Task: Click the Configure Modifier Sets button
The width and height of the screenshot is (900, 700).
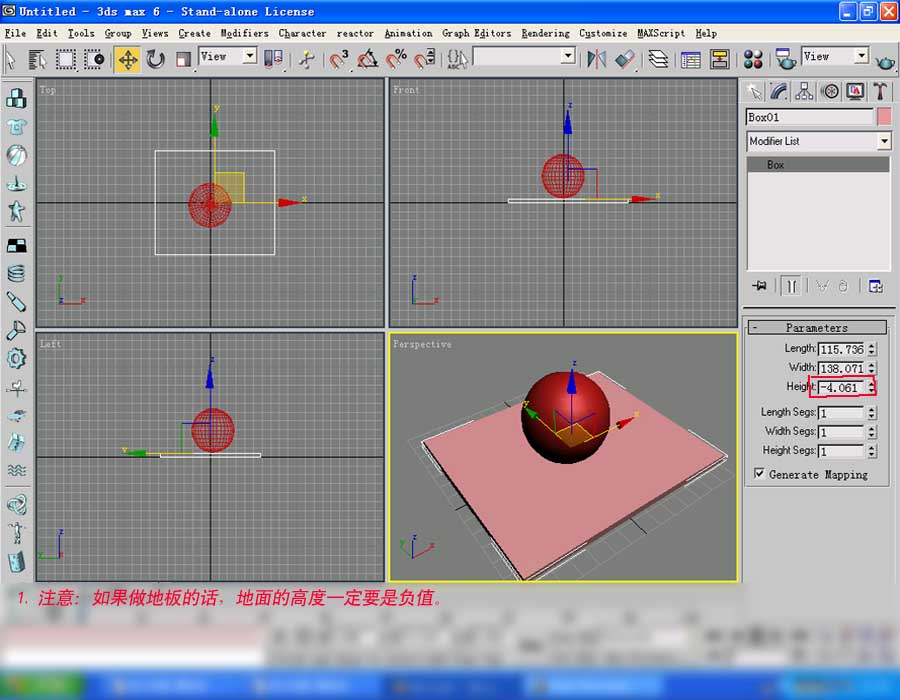Action: point(876,286)
